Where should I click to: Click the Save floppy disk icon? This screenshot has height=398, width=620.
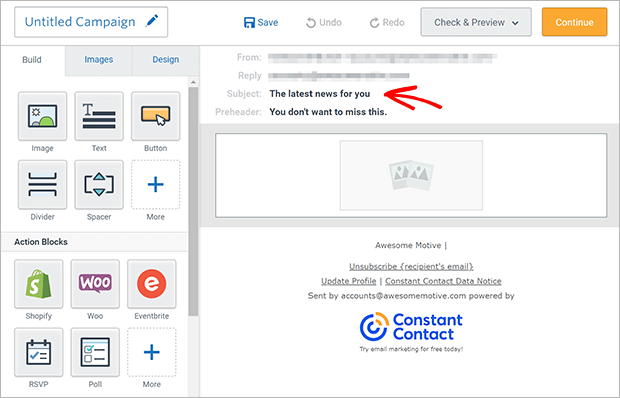(249, 23)
